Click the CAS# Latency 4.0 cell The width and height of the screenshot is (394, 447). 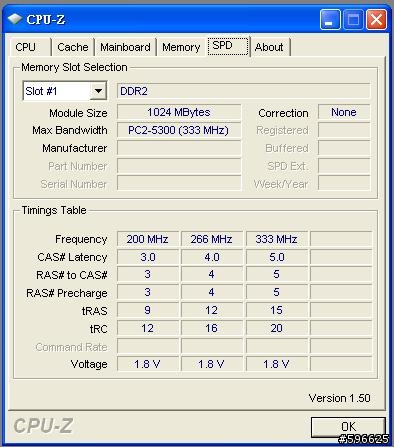(x=212, y=257)
